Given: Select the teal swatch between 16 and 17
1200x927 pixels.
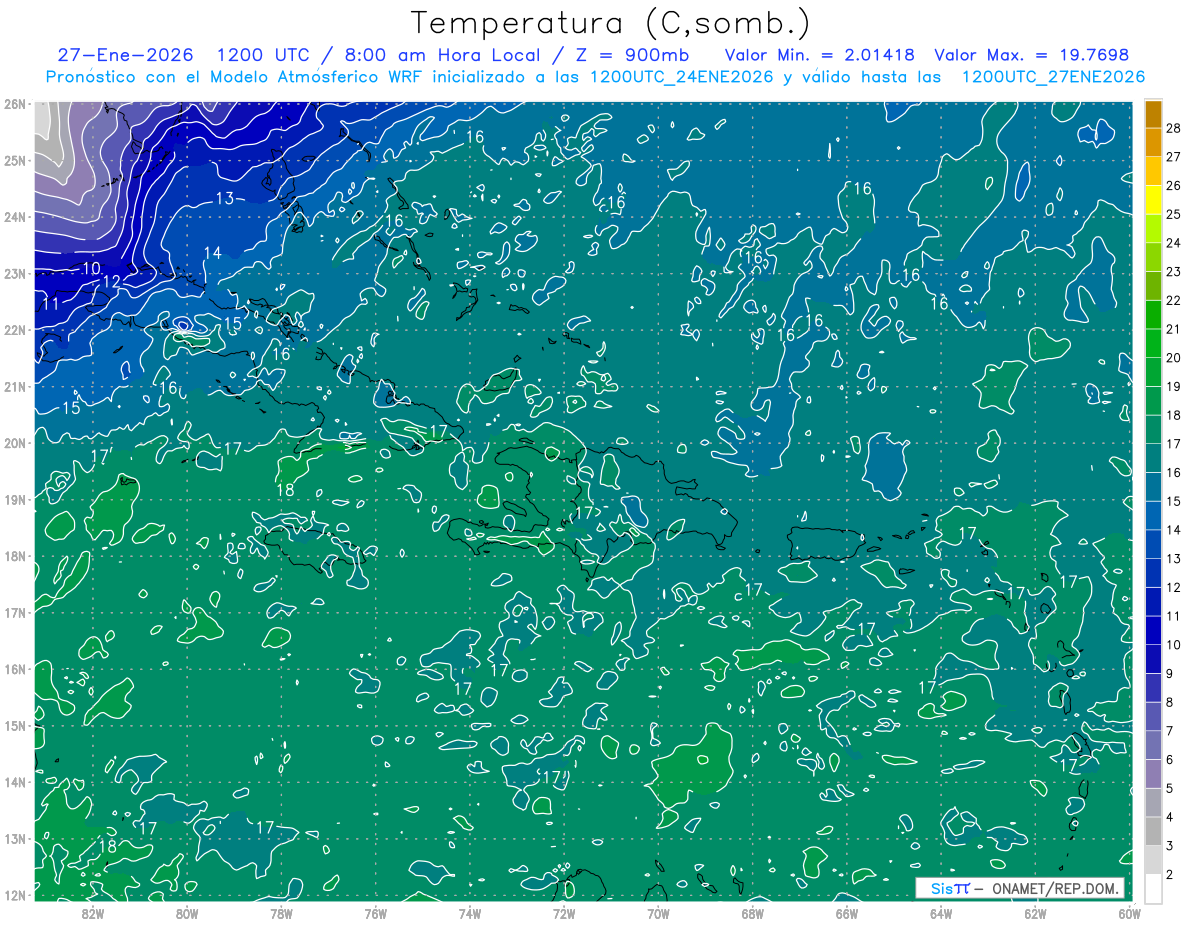Looking at the screenshot, I should (x=1153, y=458).
